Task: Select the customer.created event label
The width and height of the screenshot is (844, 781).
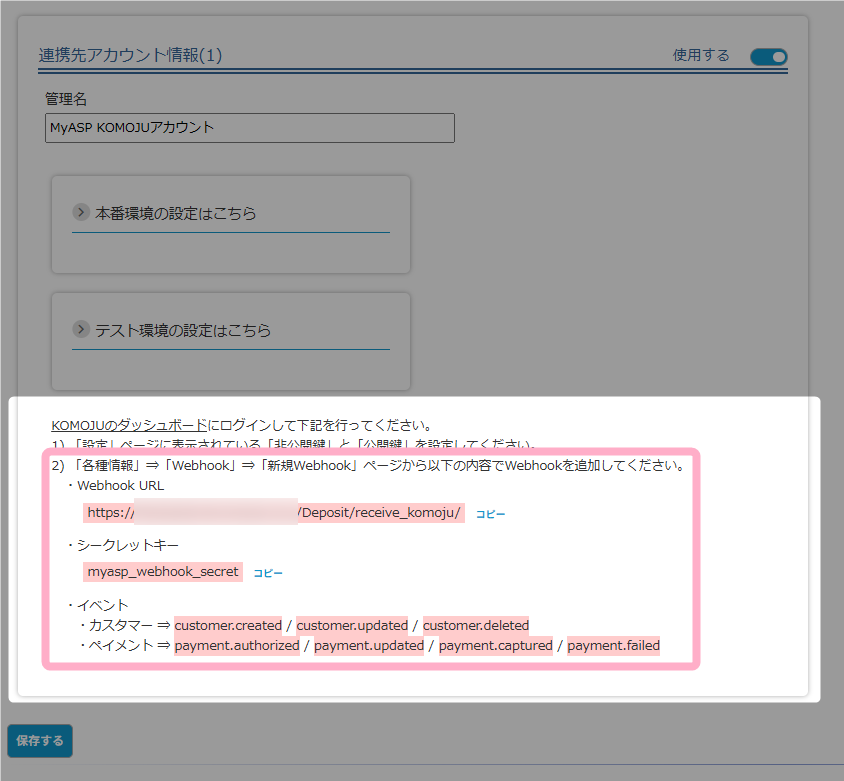Action: [x=228, y=626]
